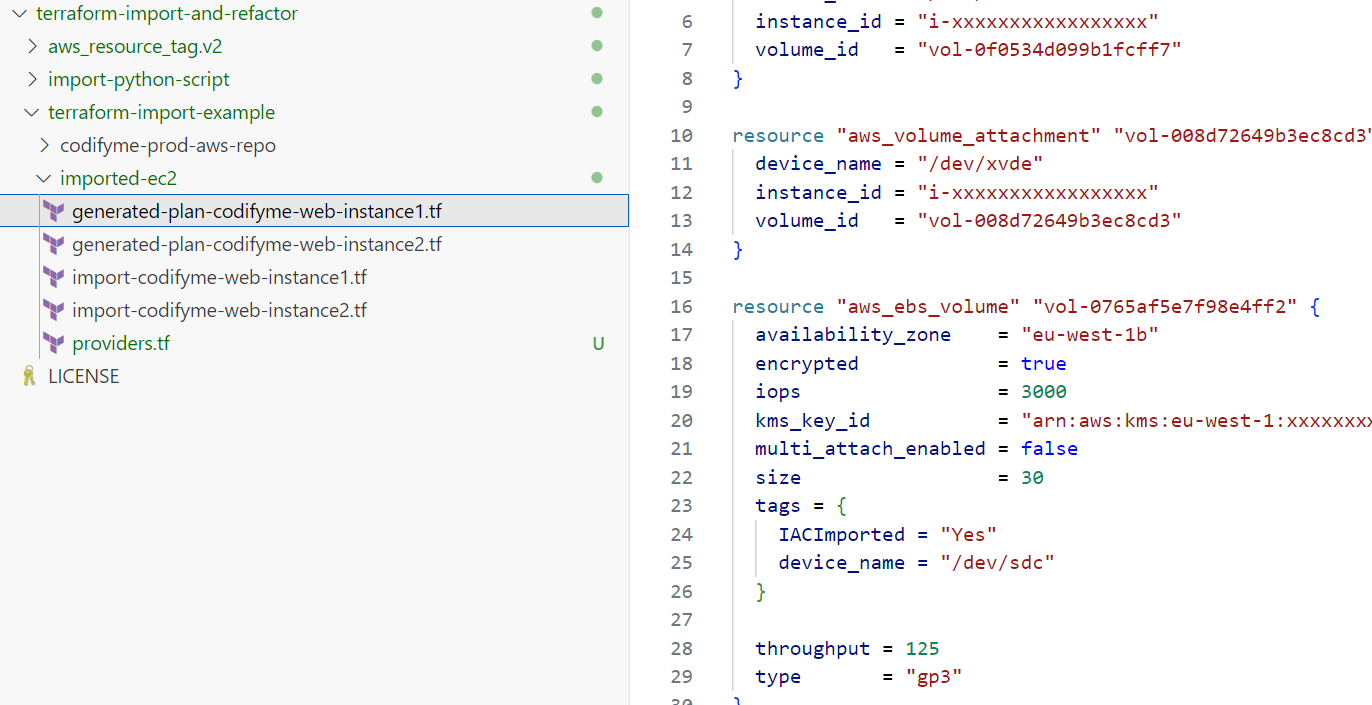Click Terraform icon beside import-codifyme-web-instance1.tf

(54, 277)
